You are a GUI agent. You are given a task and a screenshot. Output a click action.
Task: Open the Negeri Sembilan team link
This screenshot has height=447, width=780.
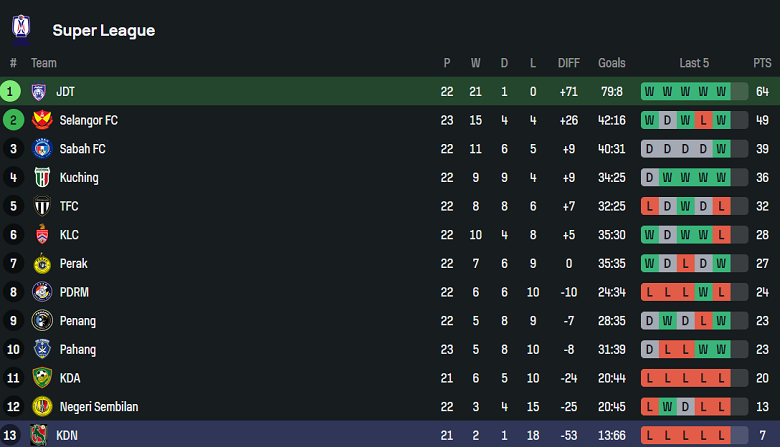(x=99, y=407)
